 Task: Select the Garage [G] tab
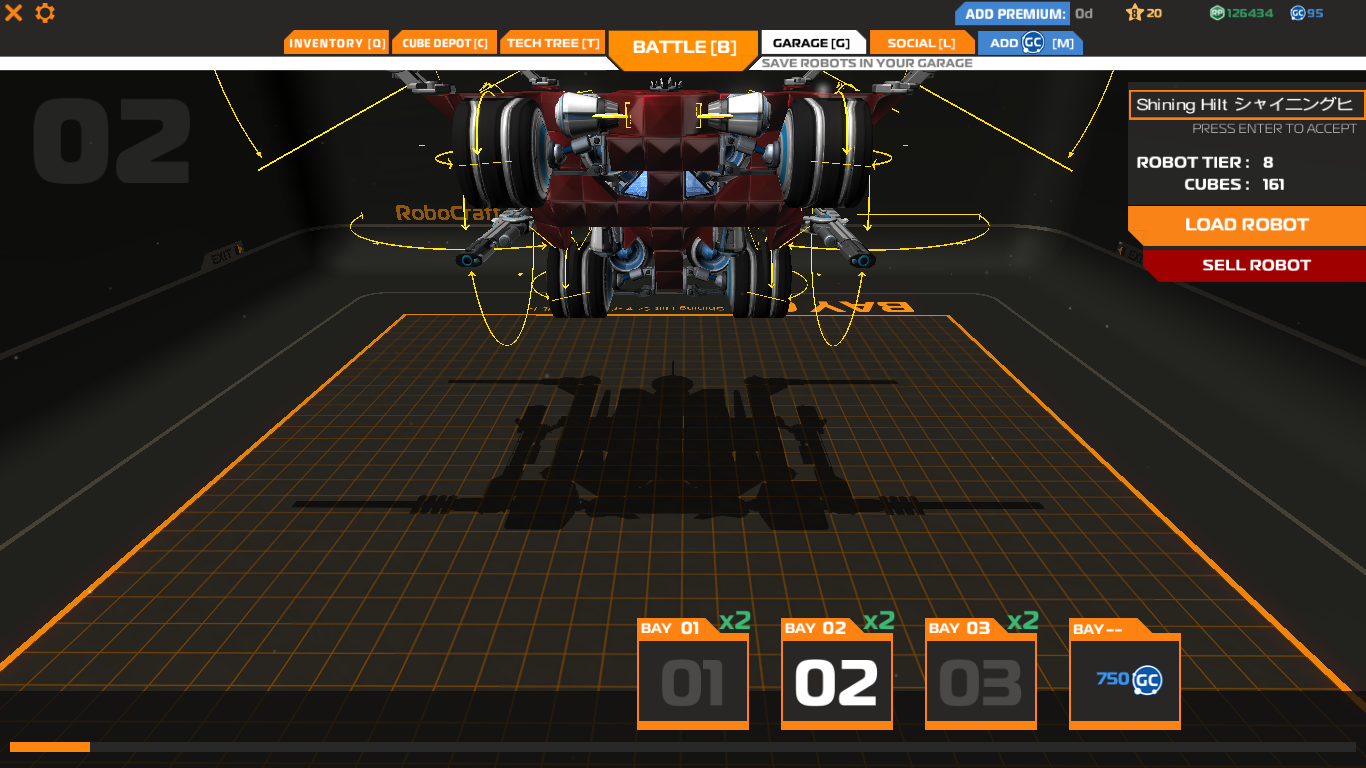[812, 43]
